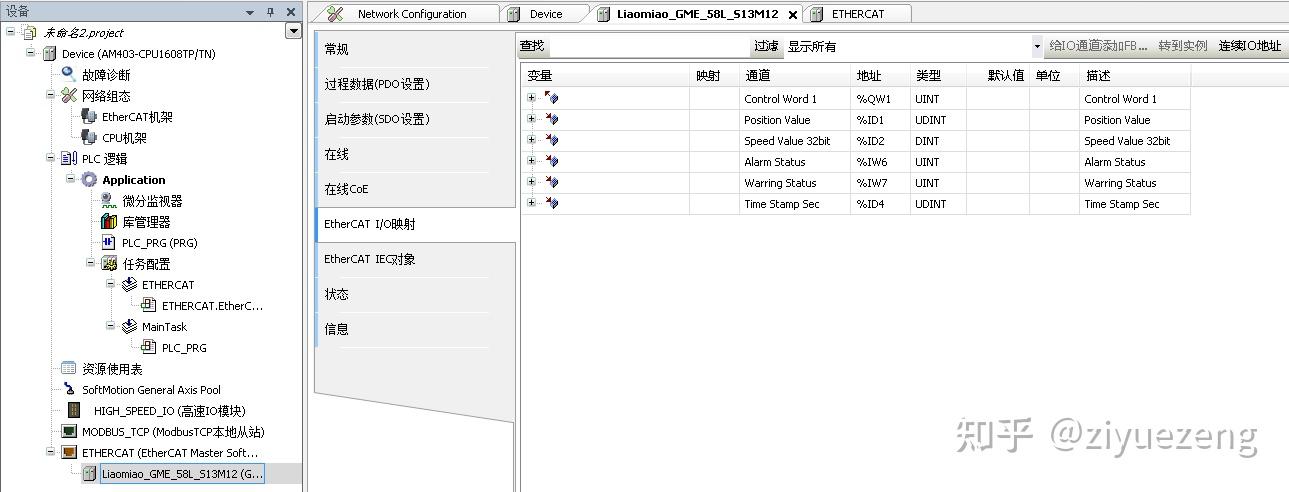The width and height of the screenshot is (1289, 492).
Task: Click the HIGH_SPEED_IO module icon
Action: tap(74, 411)
